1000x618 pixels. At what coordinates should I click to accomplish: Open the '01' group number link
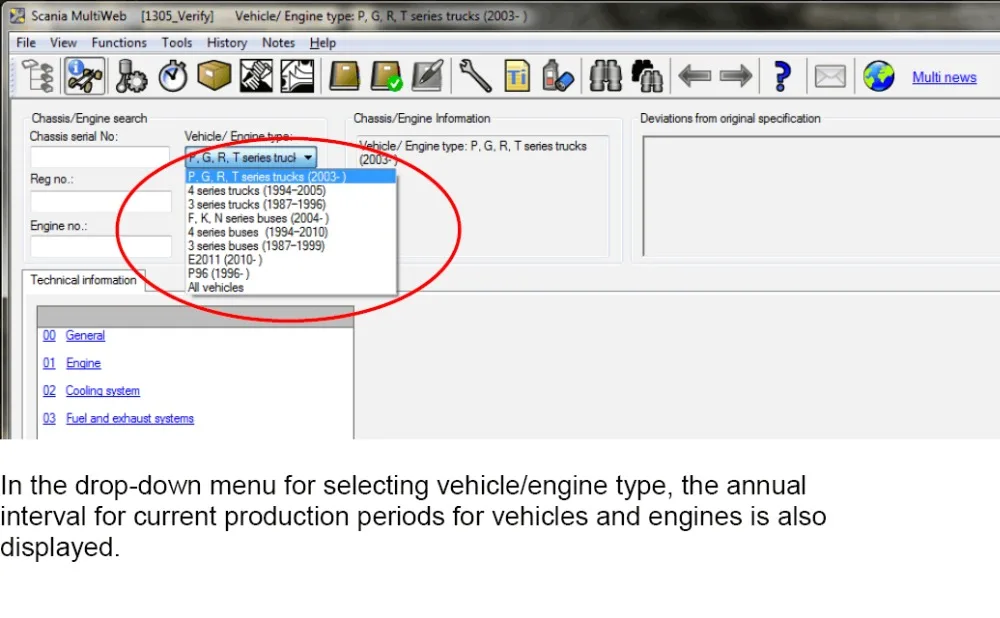click(49, 363)
